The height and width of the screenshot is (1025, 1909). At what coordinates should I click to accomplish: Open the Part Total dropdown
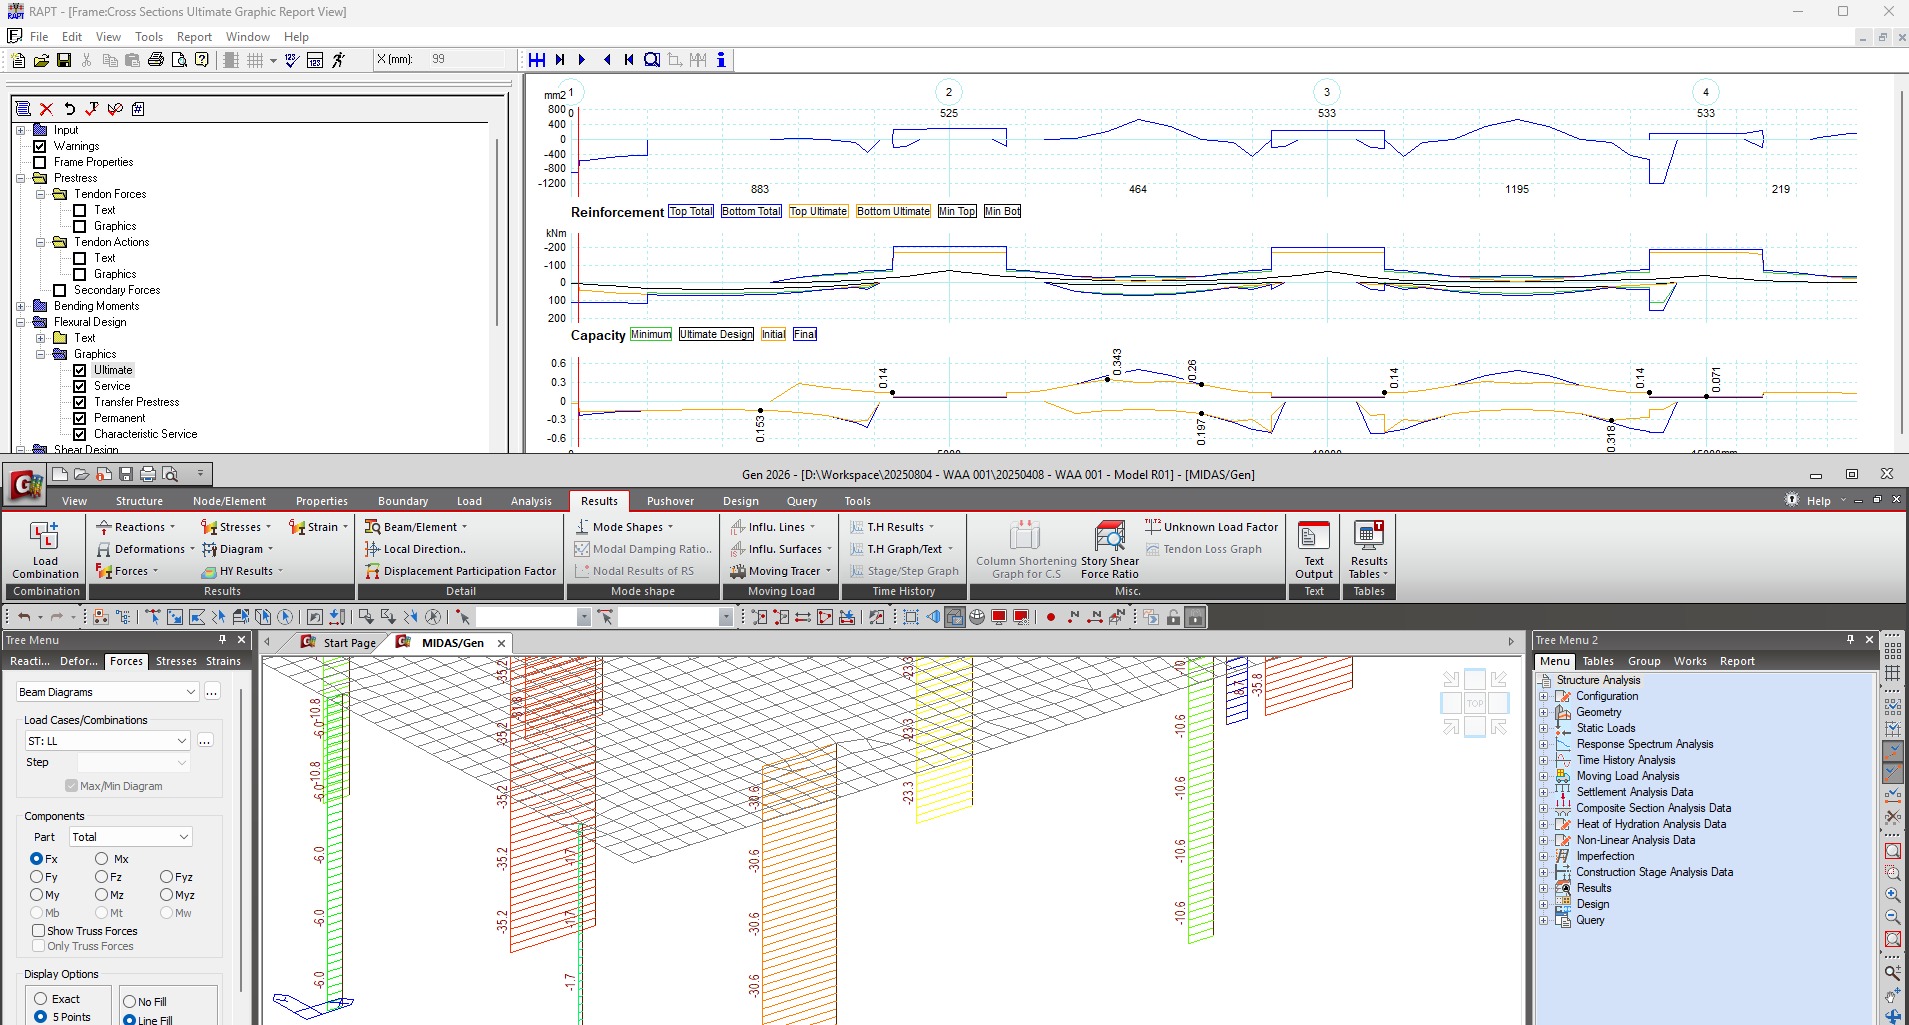point(130,837)
